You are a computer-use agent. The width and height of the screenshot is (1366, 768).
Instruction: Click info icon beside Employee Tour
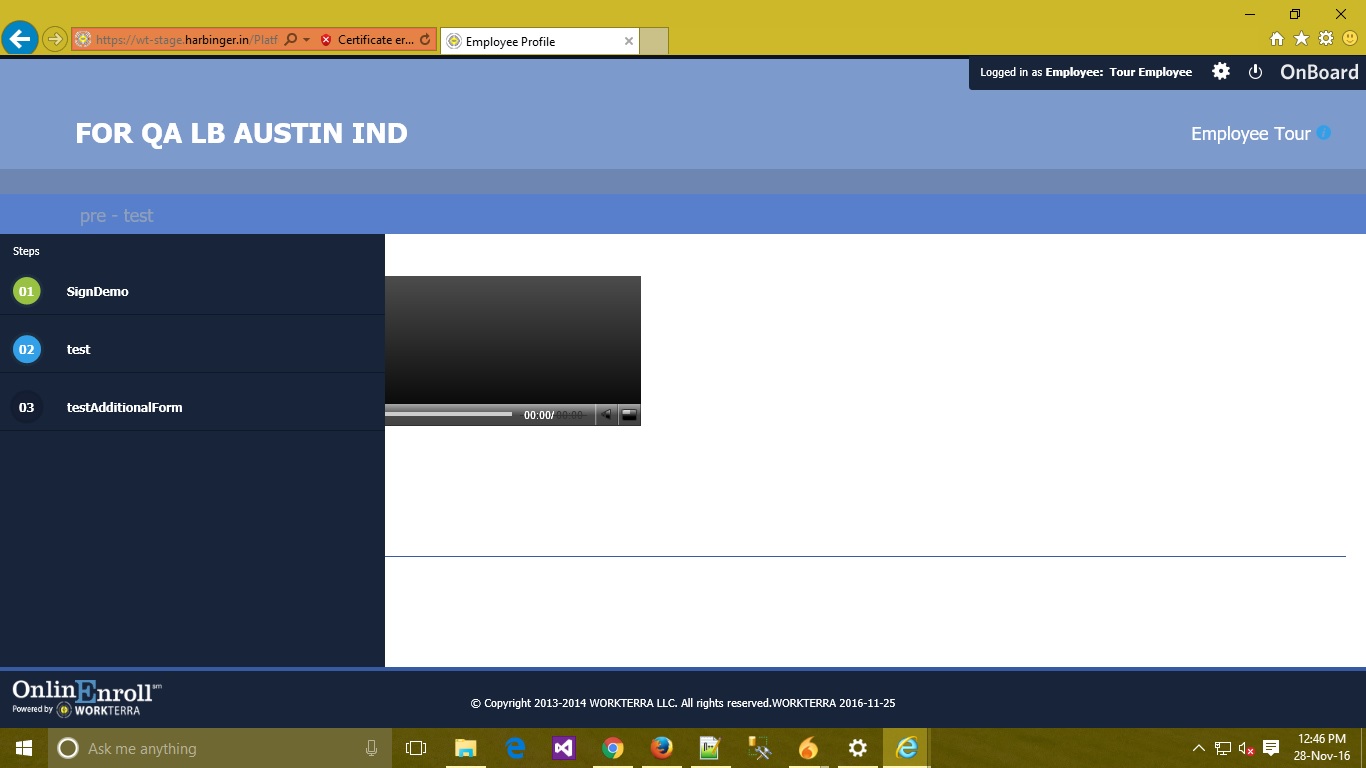pyautogui.click(x=1323, y=133)
